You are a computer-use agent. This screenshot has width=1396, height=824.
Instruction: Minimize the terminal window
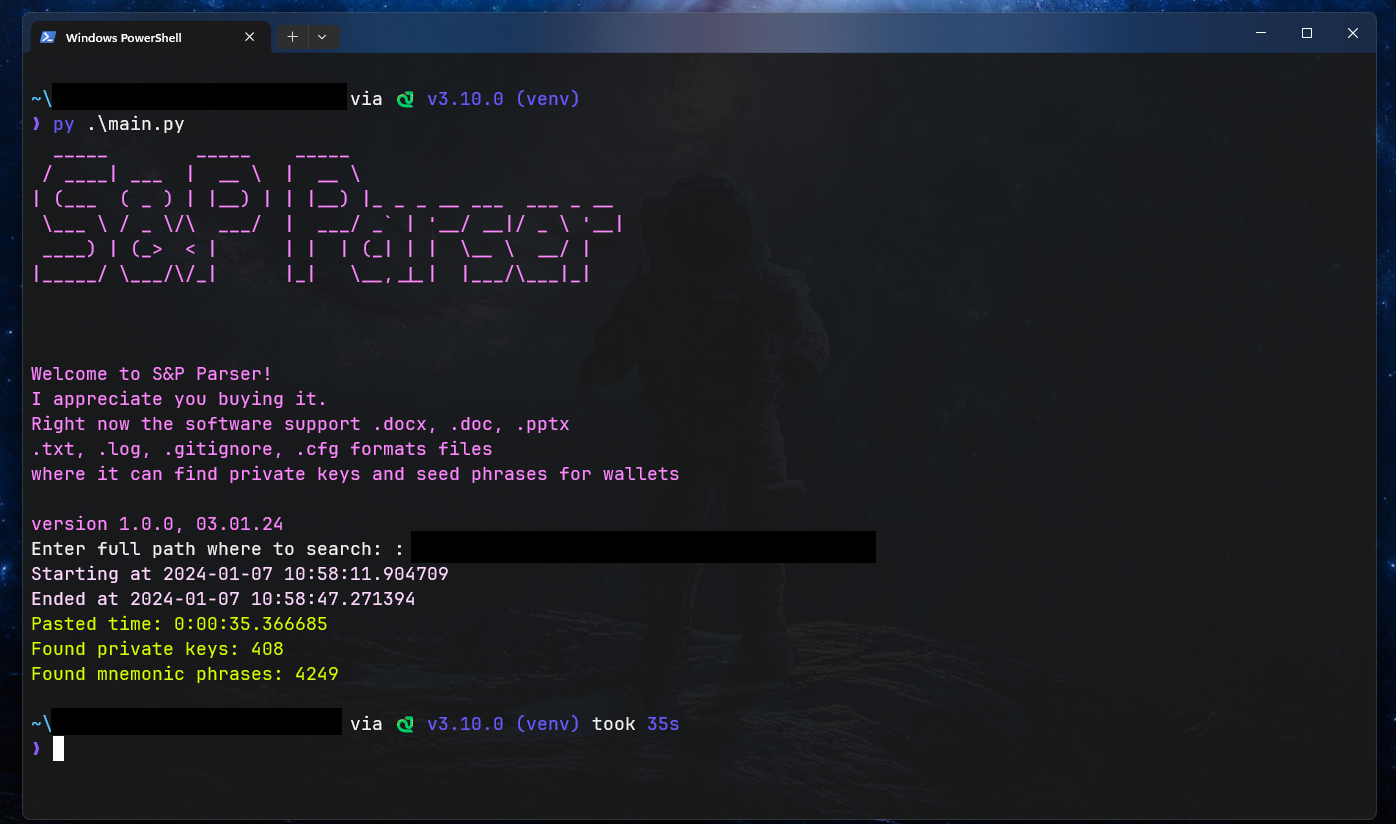click(x=1260, y=33)
